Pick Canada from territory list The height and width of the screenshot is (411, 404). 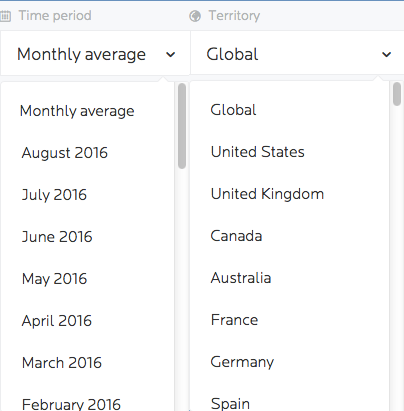click(x=236, y=236)
